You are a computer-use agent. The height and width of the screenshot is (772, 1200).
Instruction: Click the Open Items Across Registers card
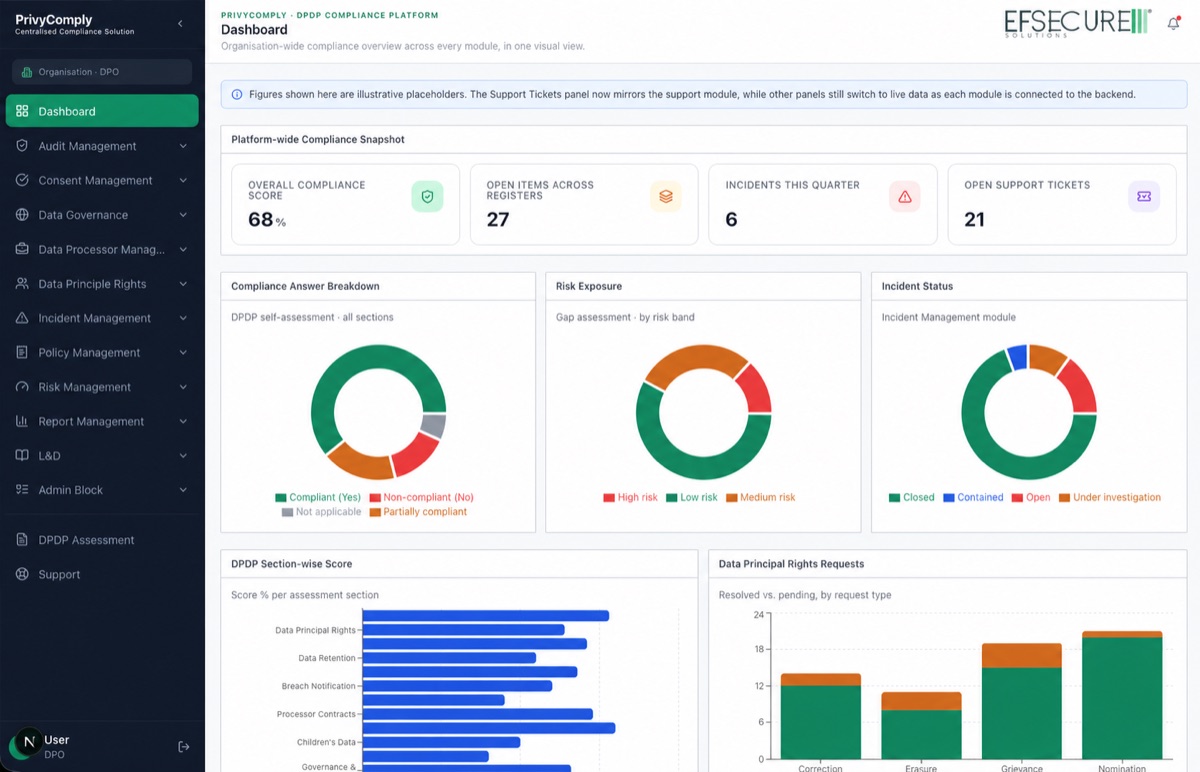[x=584, y=205]
